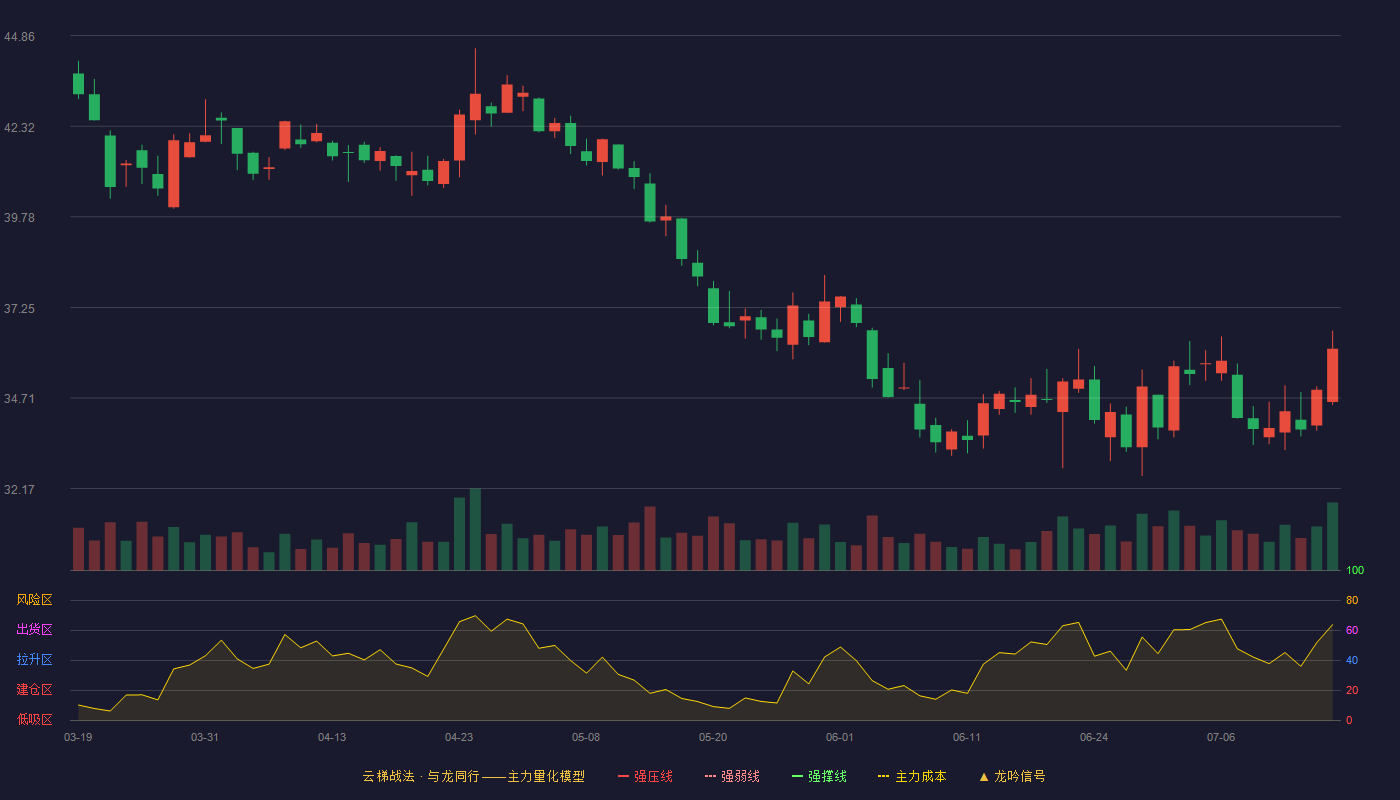This screenshot has width=1400, height=800.
Task: Click the 03-31 date label
Action: [205, 737]
